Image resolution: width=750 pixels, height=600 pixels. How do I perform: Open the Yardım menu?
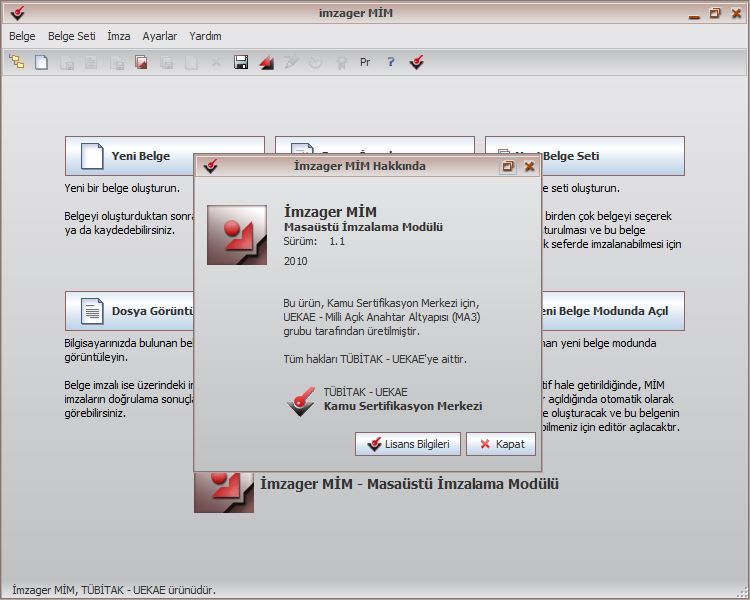click(205, 36)
